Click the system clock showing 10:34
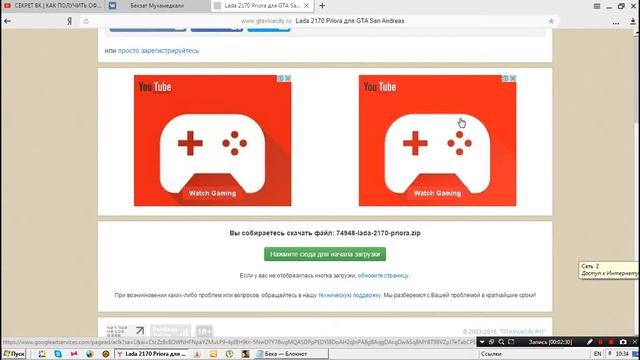 tap(622, 354)
